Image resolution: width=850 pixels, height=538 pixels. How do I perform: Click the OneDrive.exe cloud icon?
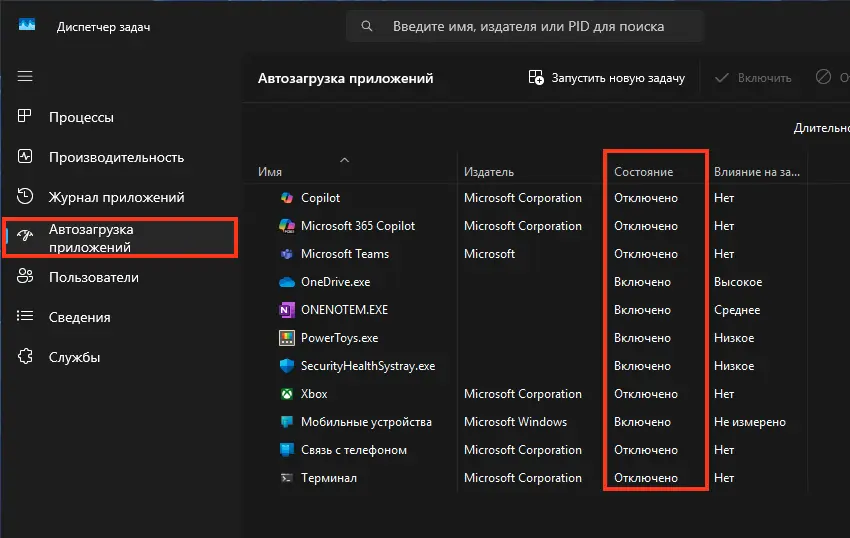pos(286,282)
